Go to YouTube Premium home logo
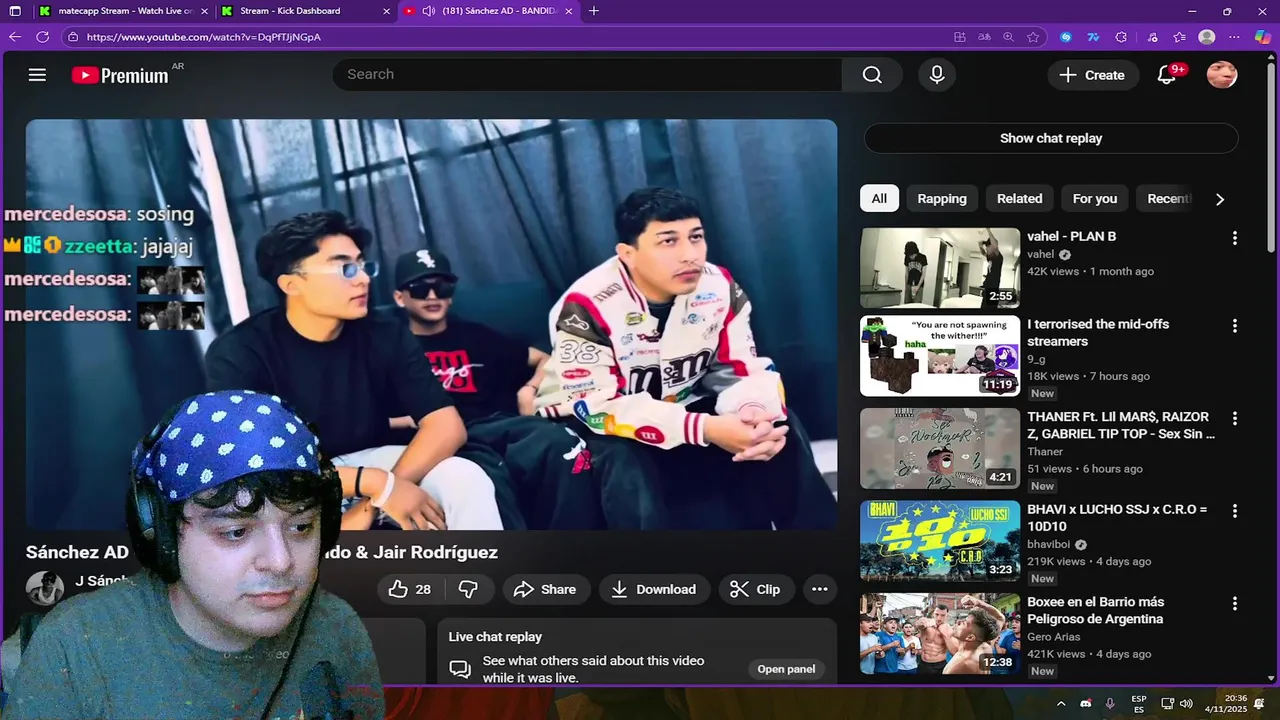This screenshot has width=1280, height=720. click(x=120, y=75)
